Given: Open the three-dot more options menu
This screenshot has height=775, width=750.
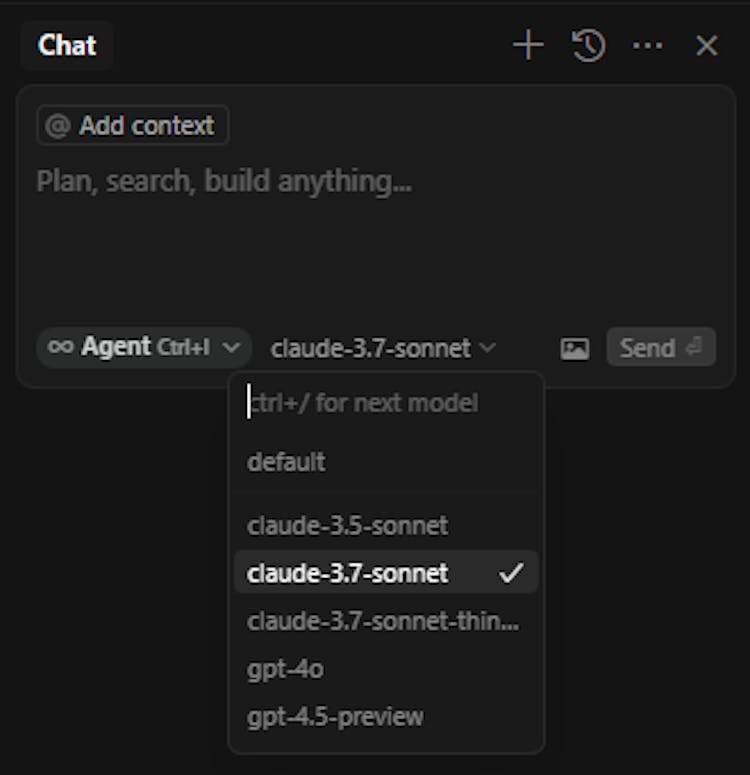Looking at the screenshot, I should [648, 45].
